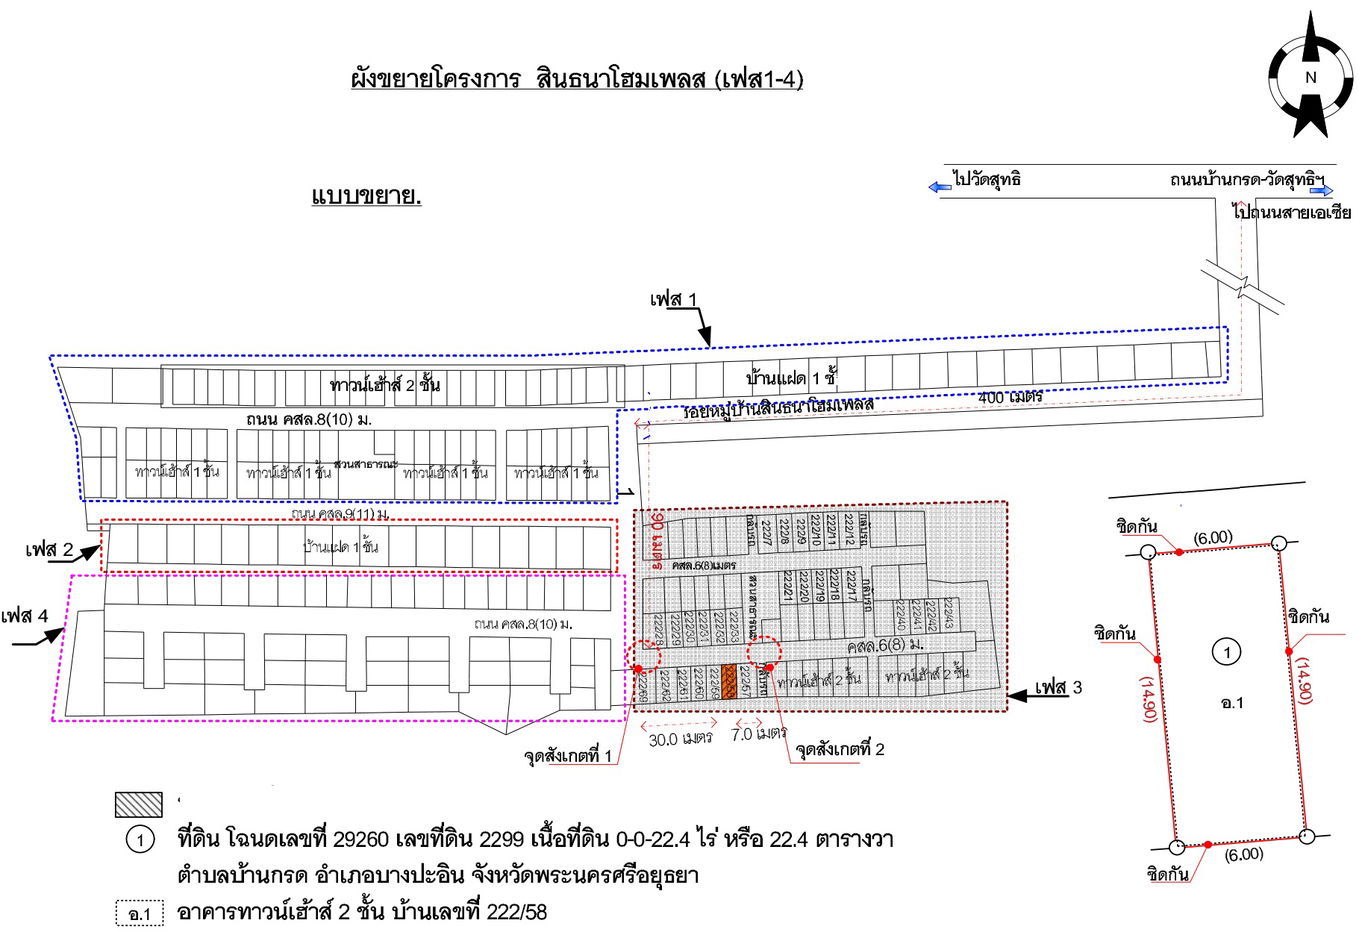The height and width of the screenshot is (932, 1359).
Task: Click อ.1 text inside the plot diagram
Action: pyautogui.click(x=1232, y=703)
